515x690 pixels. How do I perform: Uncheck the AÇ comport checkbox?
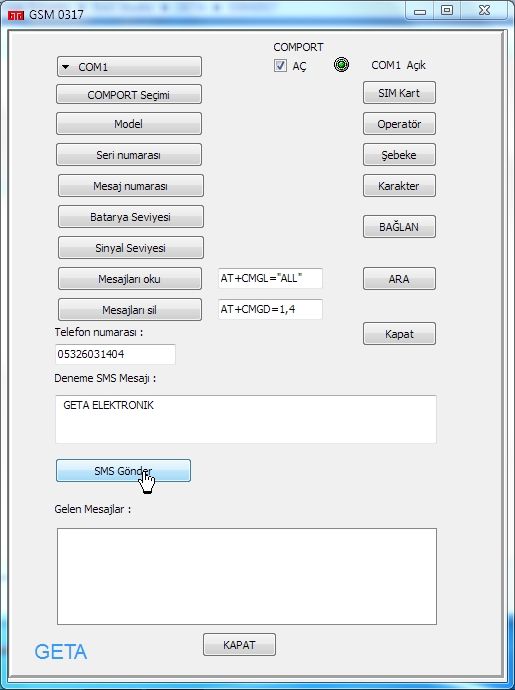[280, 66]
